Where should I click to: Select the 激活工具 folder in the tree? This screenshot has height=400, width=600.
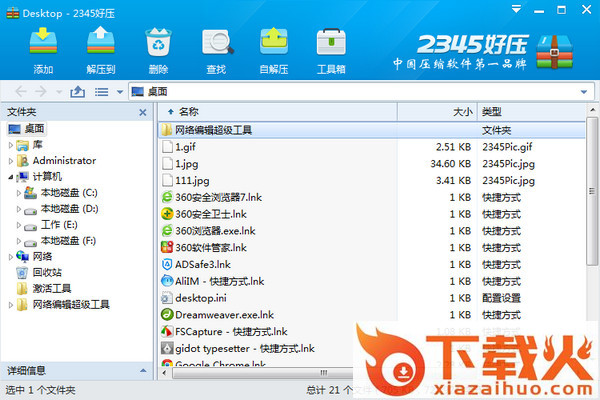52,289
